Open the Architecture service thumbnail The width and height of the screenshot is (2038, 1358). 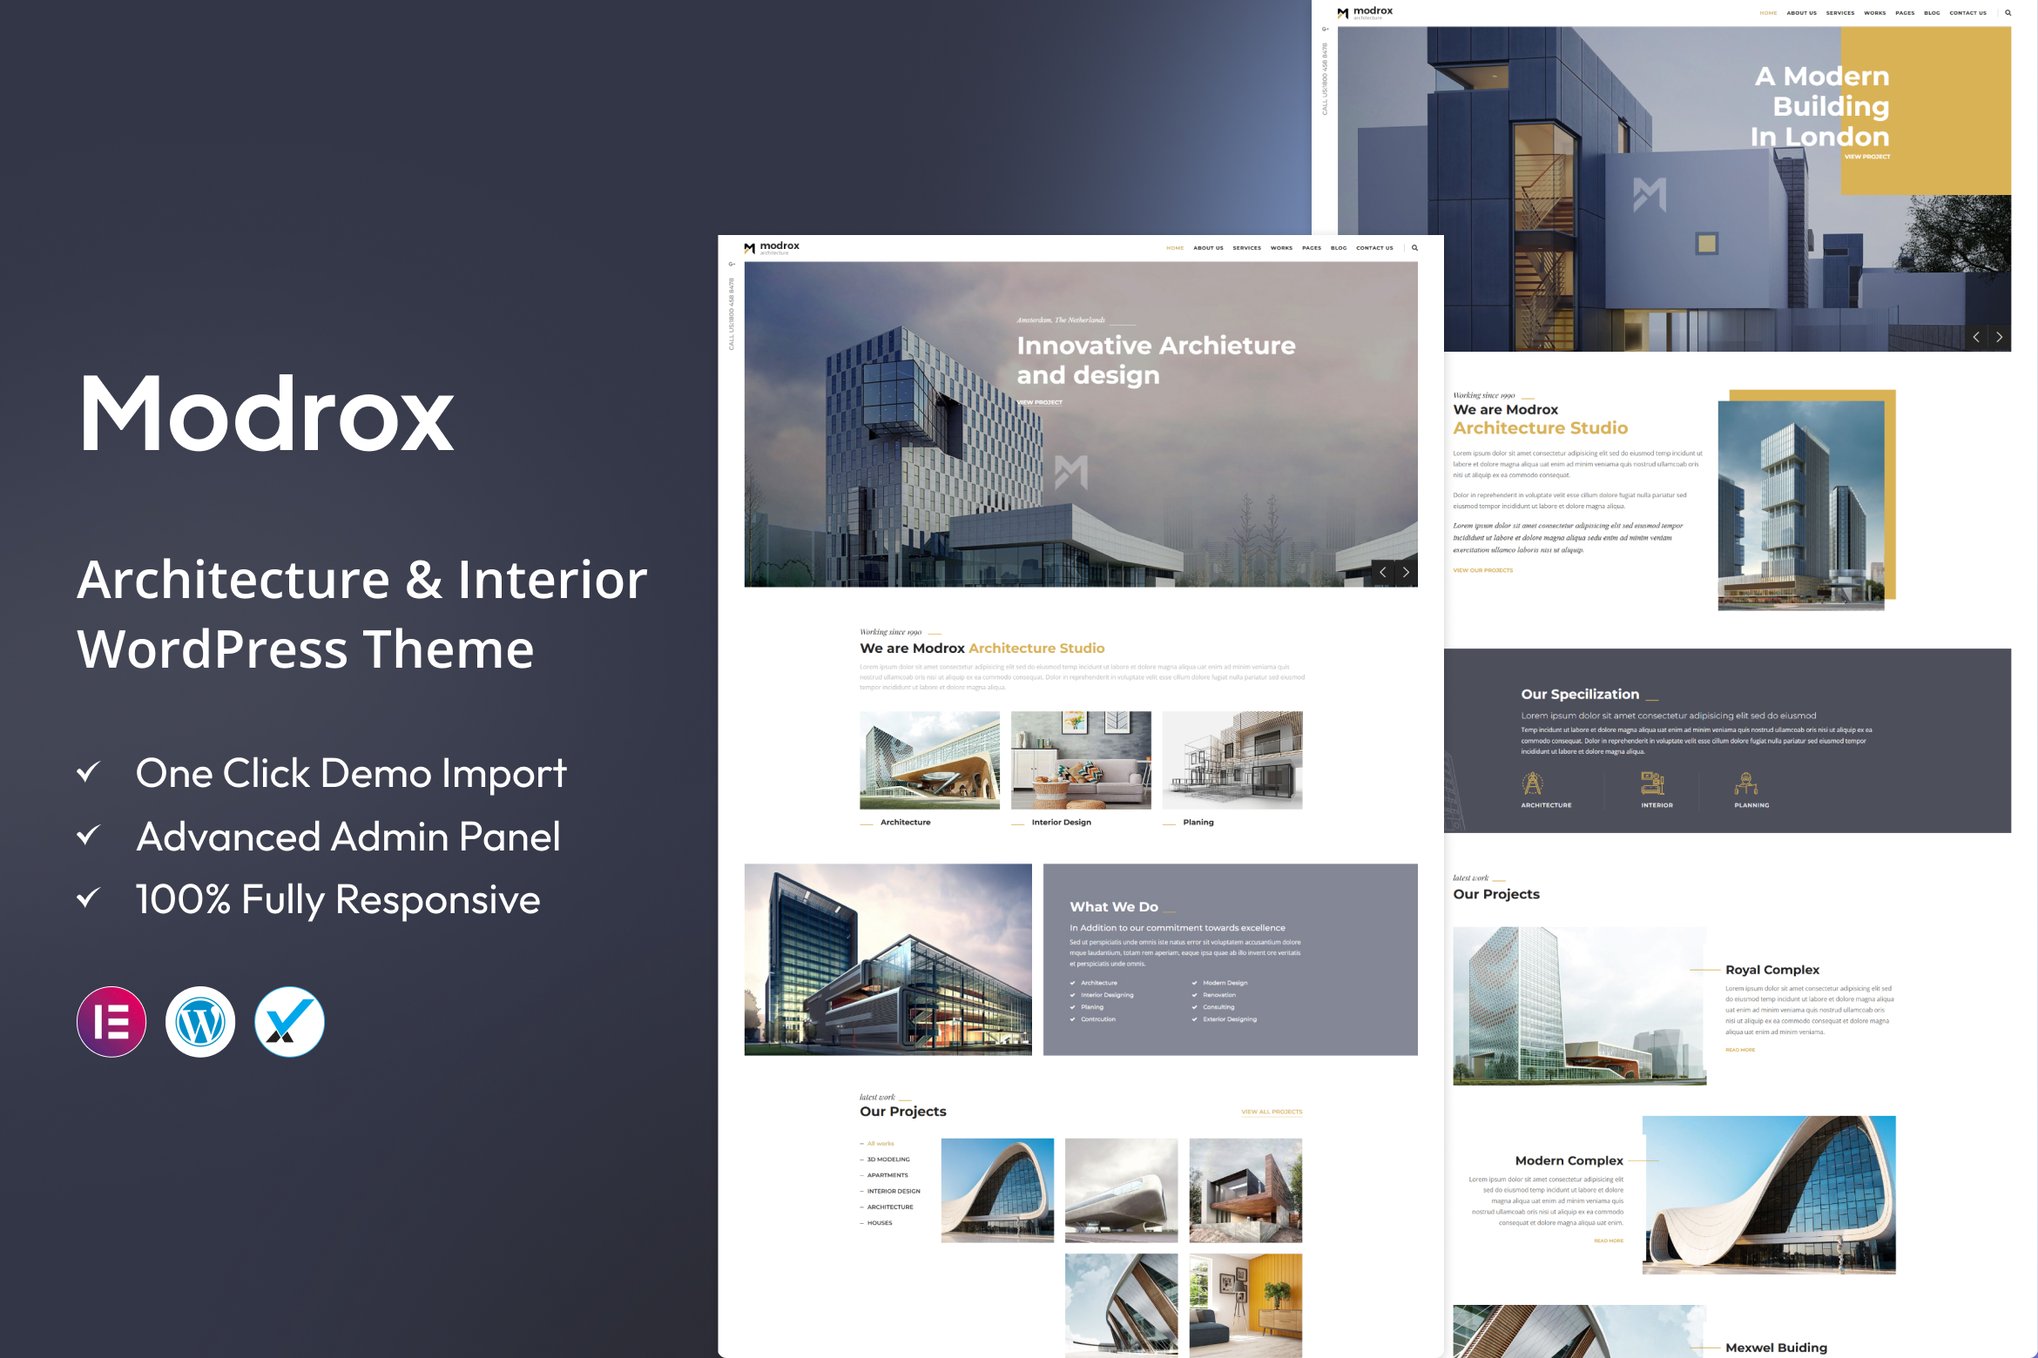pyautogui.click(x=929, y=760)
